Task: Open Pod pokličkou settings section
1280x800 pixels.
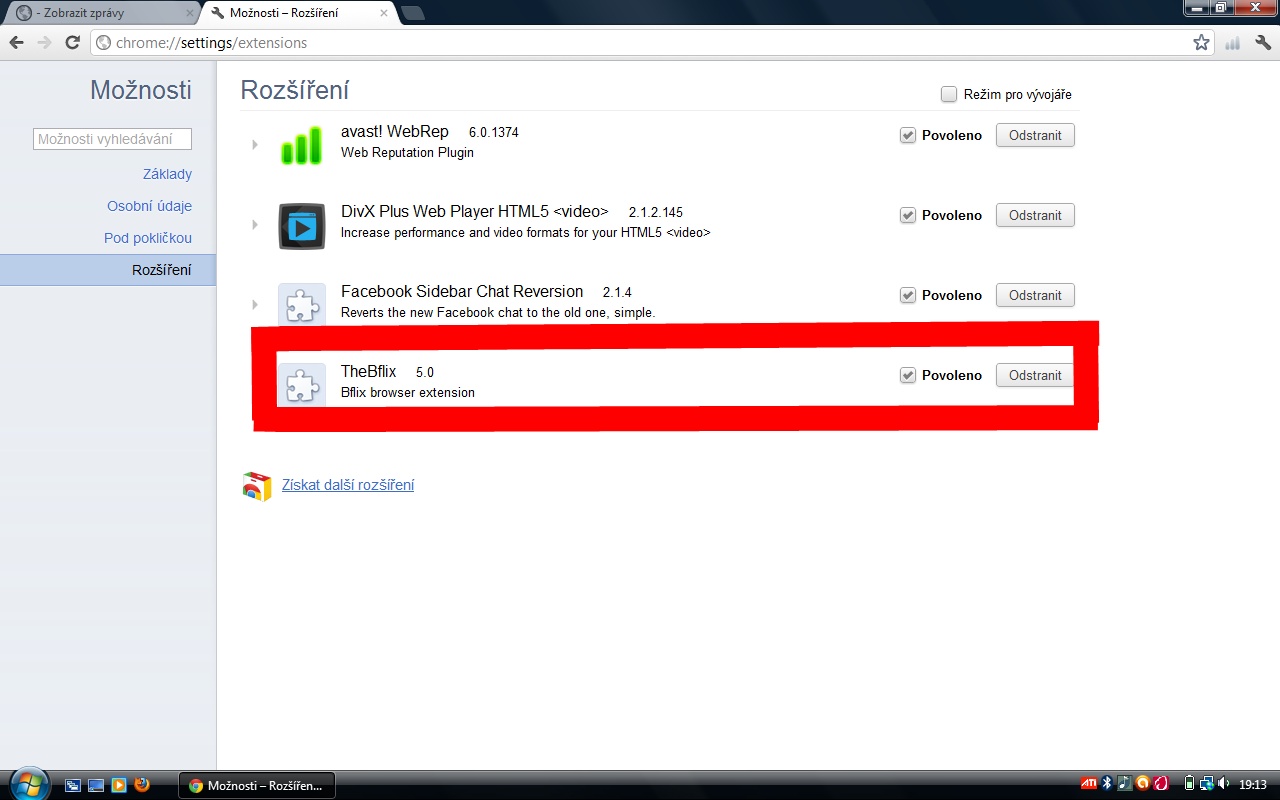Action: tap(148, 238)
